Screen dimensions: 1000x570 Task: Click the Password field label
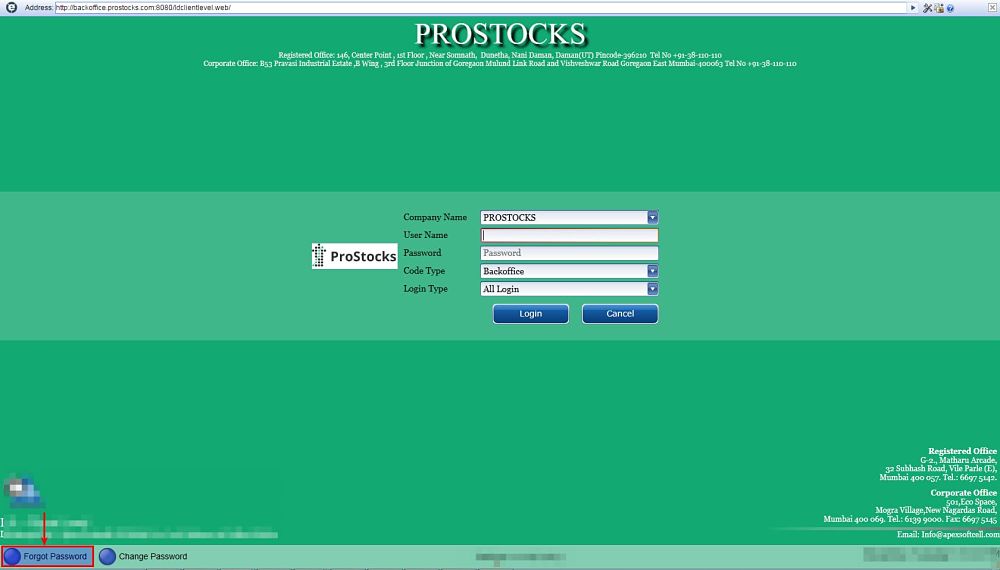click(x=422, y=253)
